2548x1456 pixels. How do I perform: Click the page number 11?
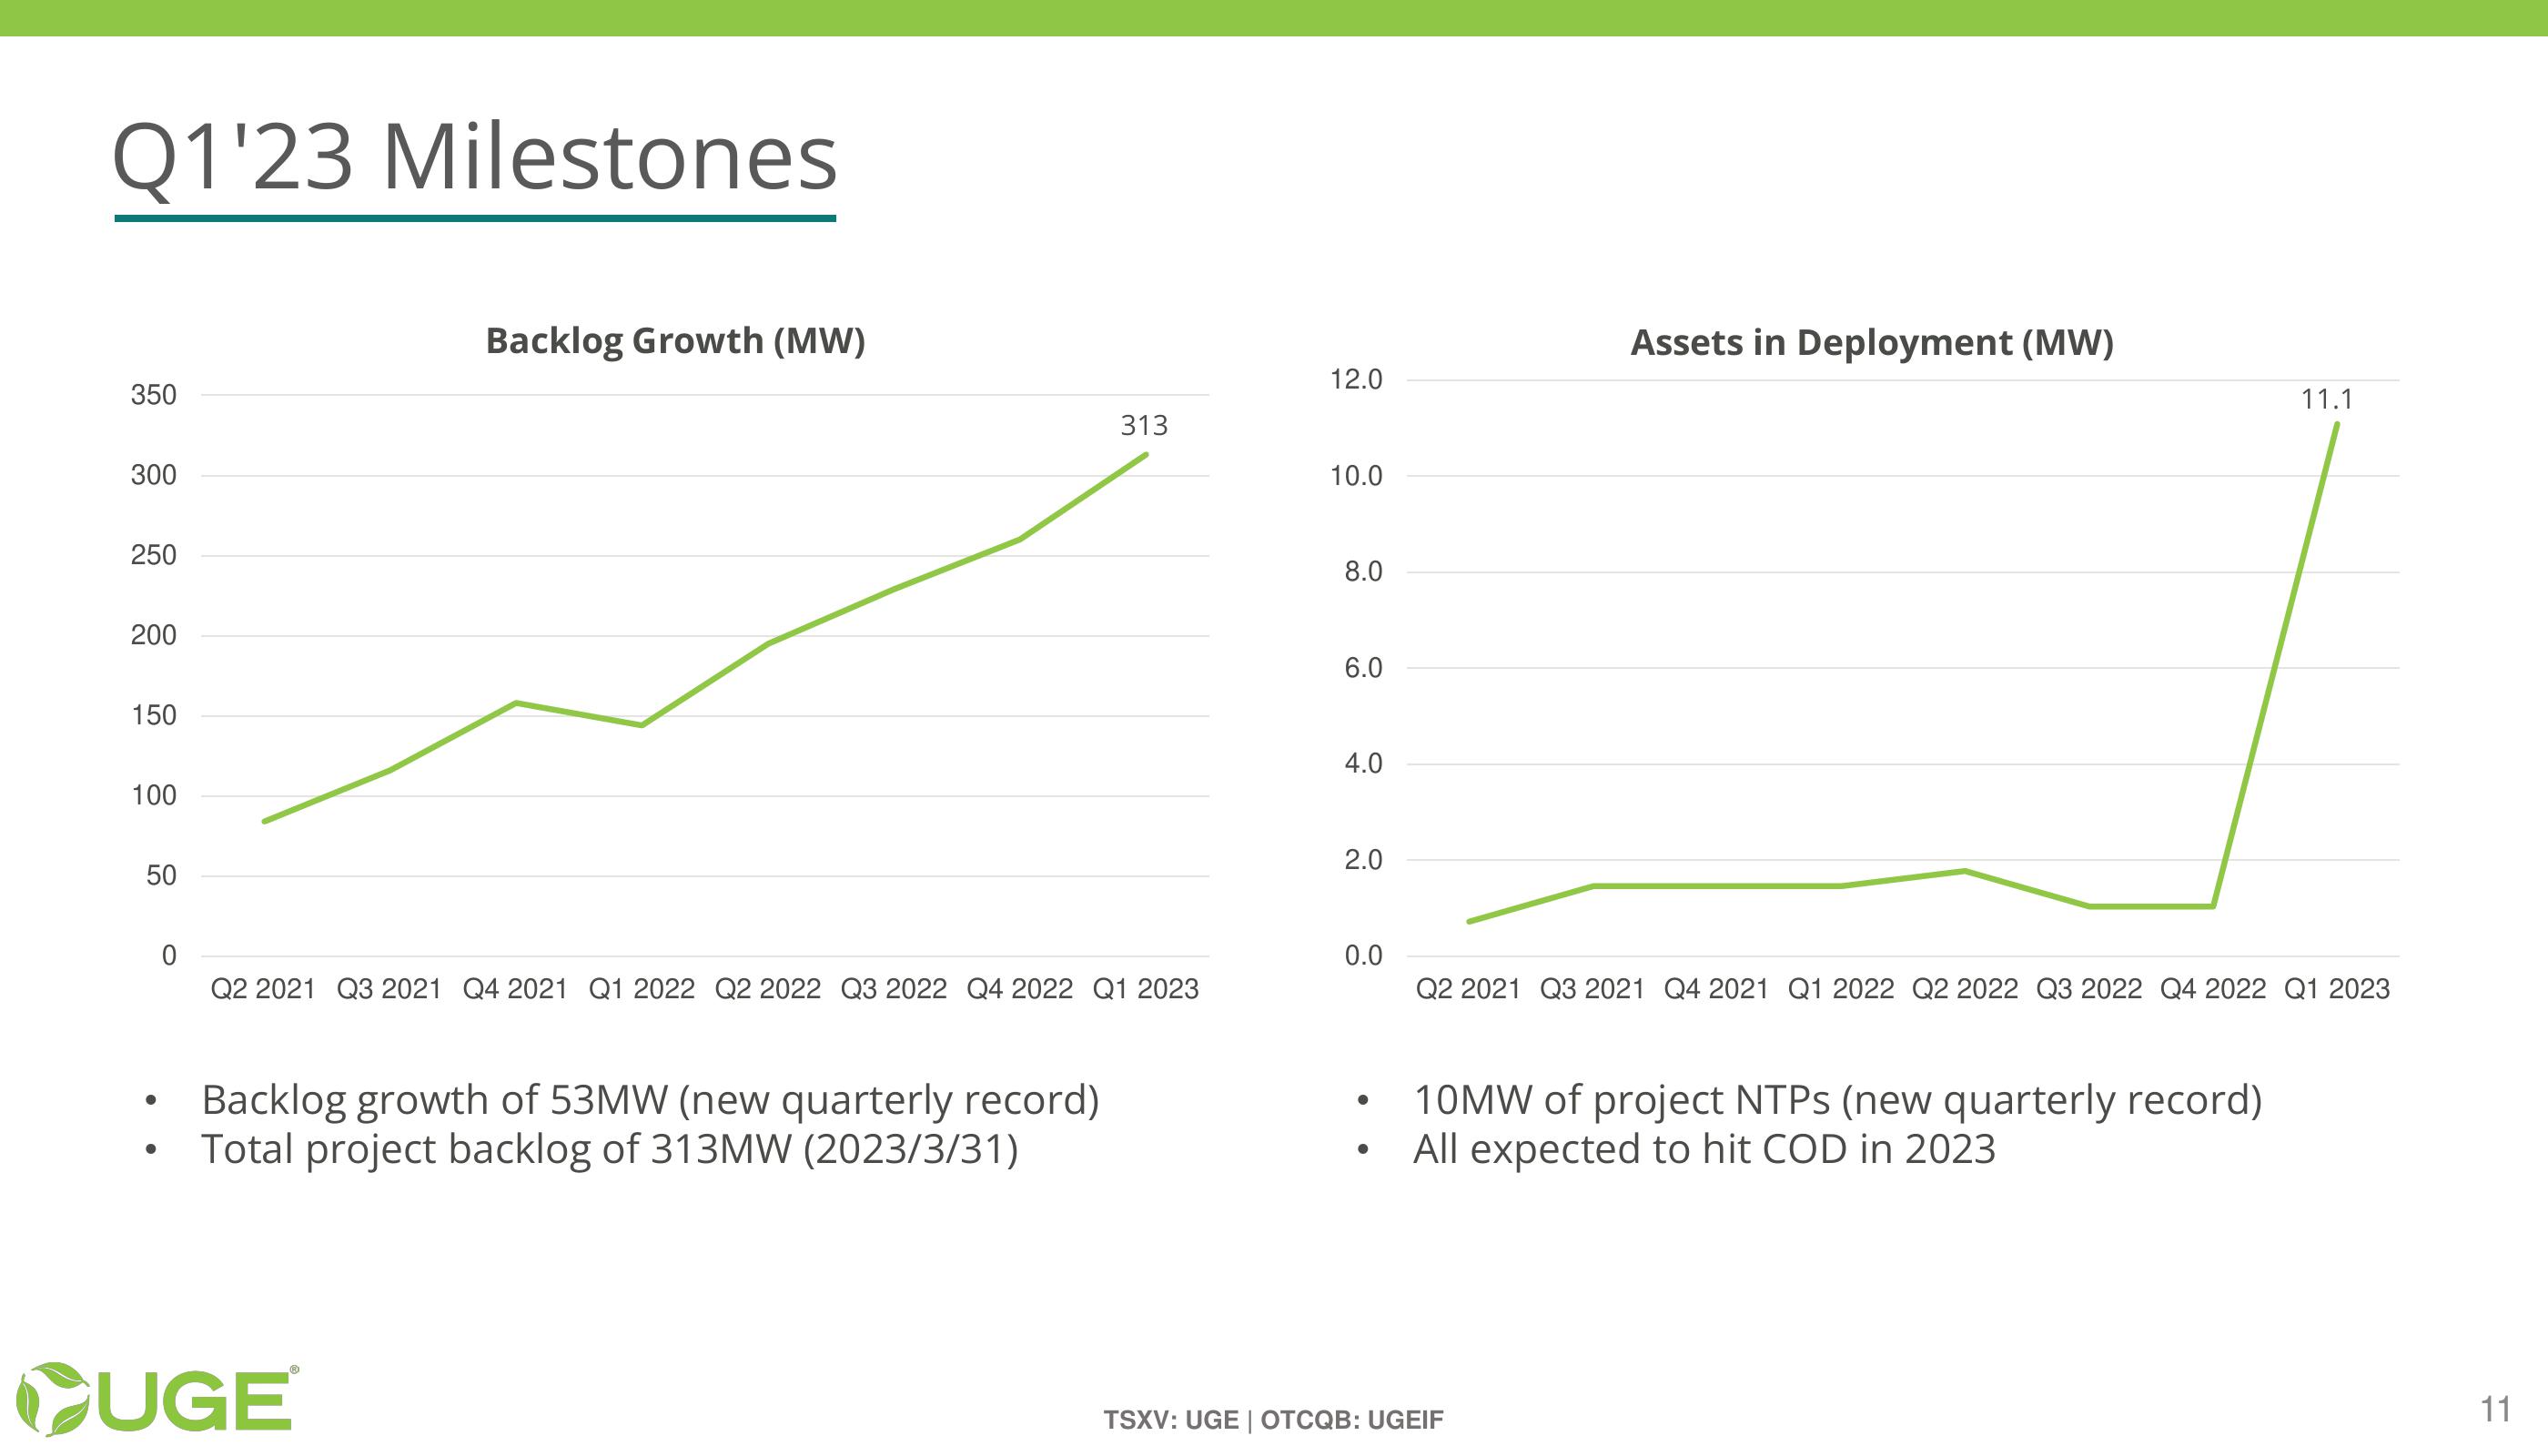pyautogui.click(x=2496, y=1409)
